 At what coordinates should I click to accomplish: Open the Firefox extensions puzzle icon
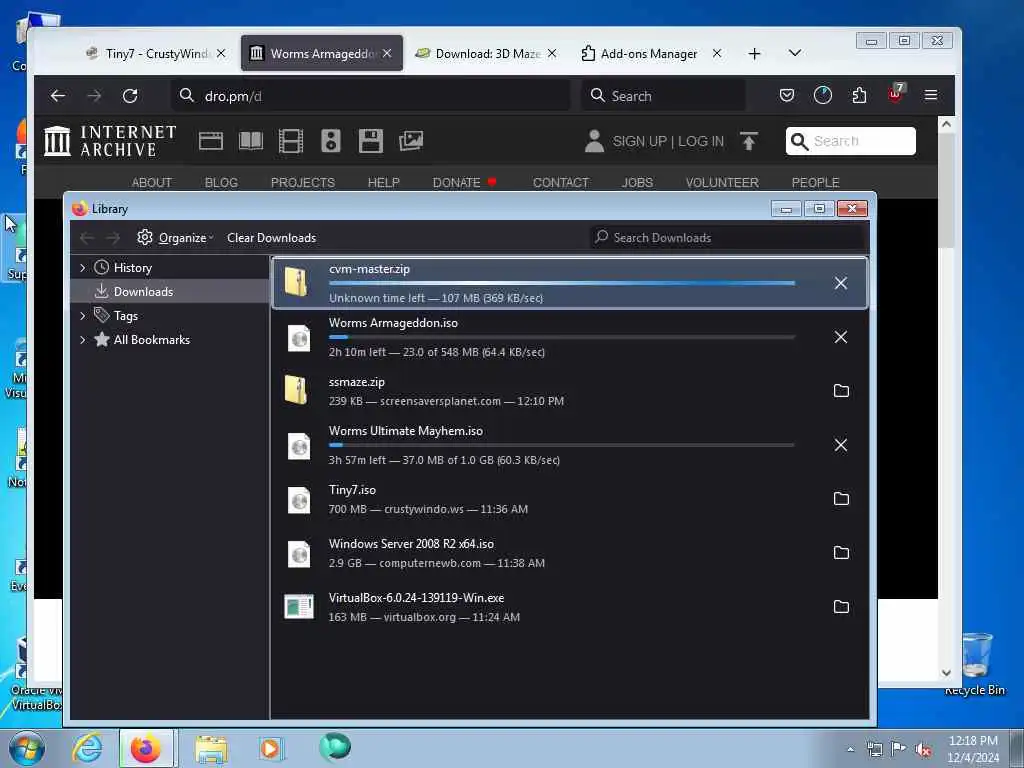[859, 96]
